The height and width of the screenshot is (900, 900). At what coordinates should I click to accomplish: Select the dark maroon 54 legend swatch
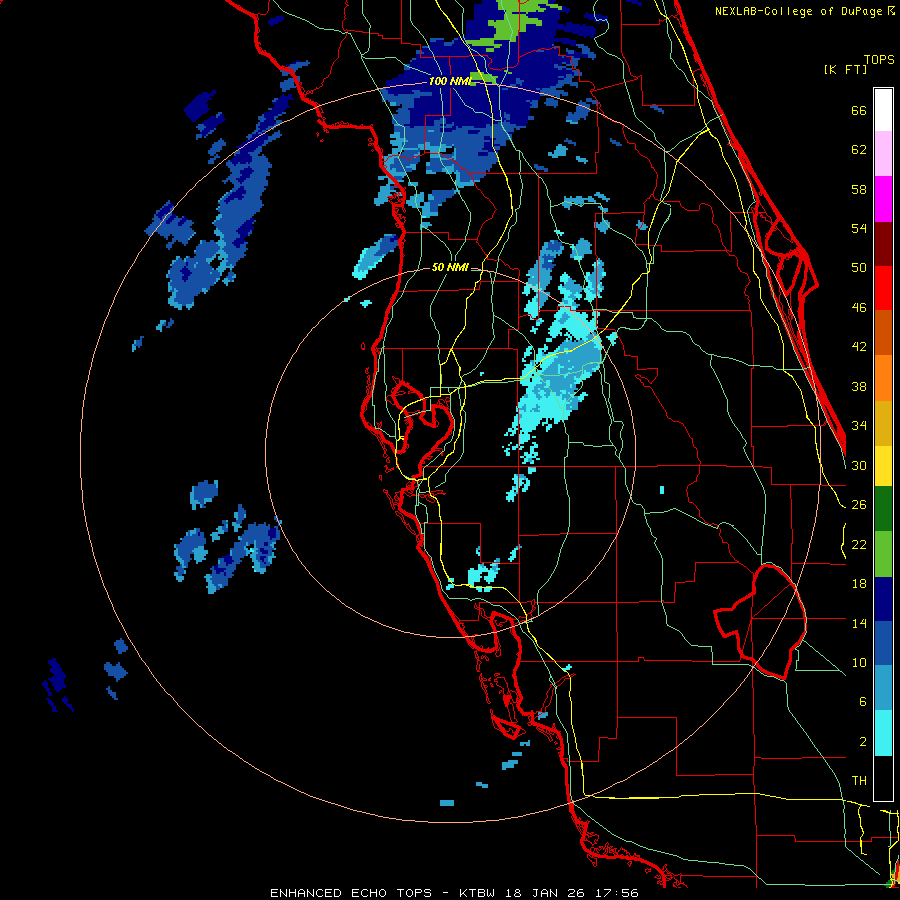click(883, 244)
